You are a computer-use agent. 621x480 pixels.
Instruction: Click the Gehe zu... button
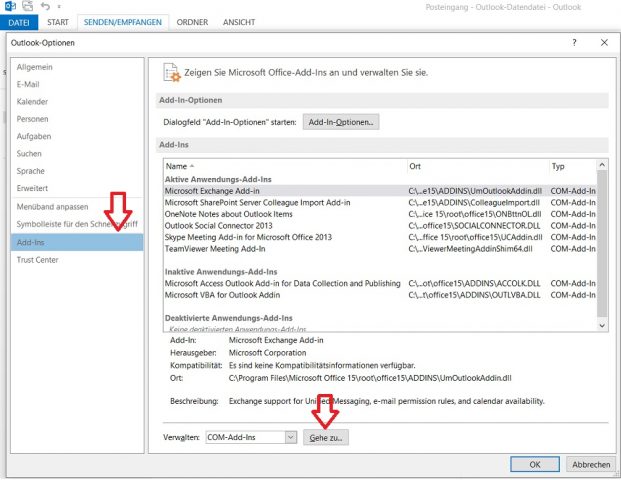click(328, 438)
